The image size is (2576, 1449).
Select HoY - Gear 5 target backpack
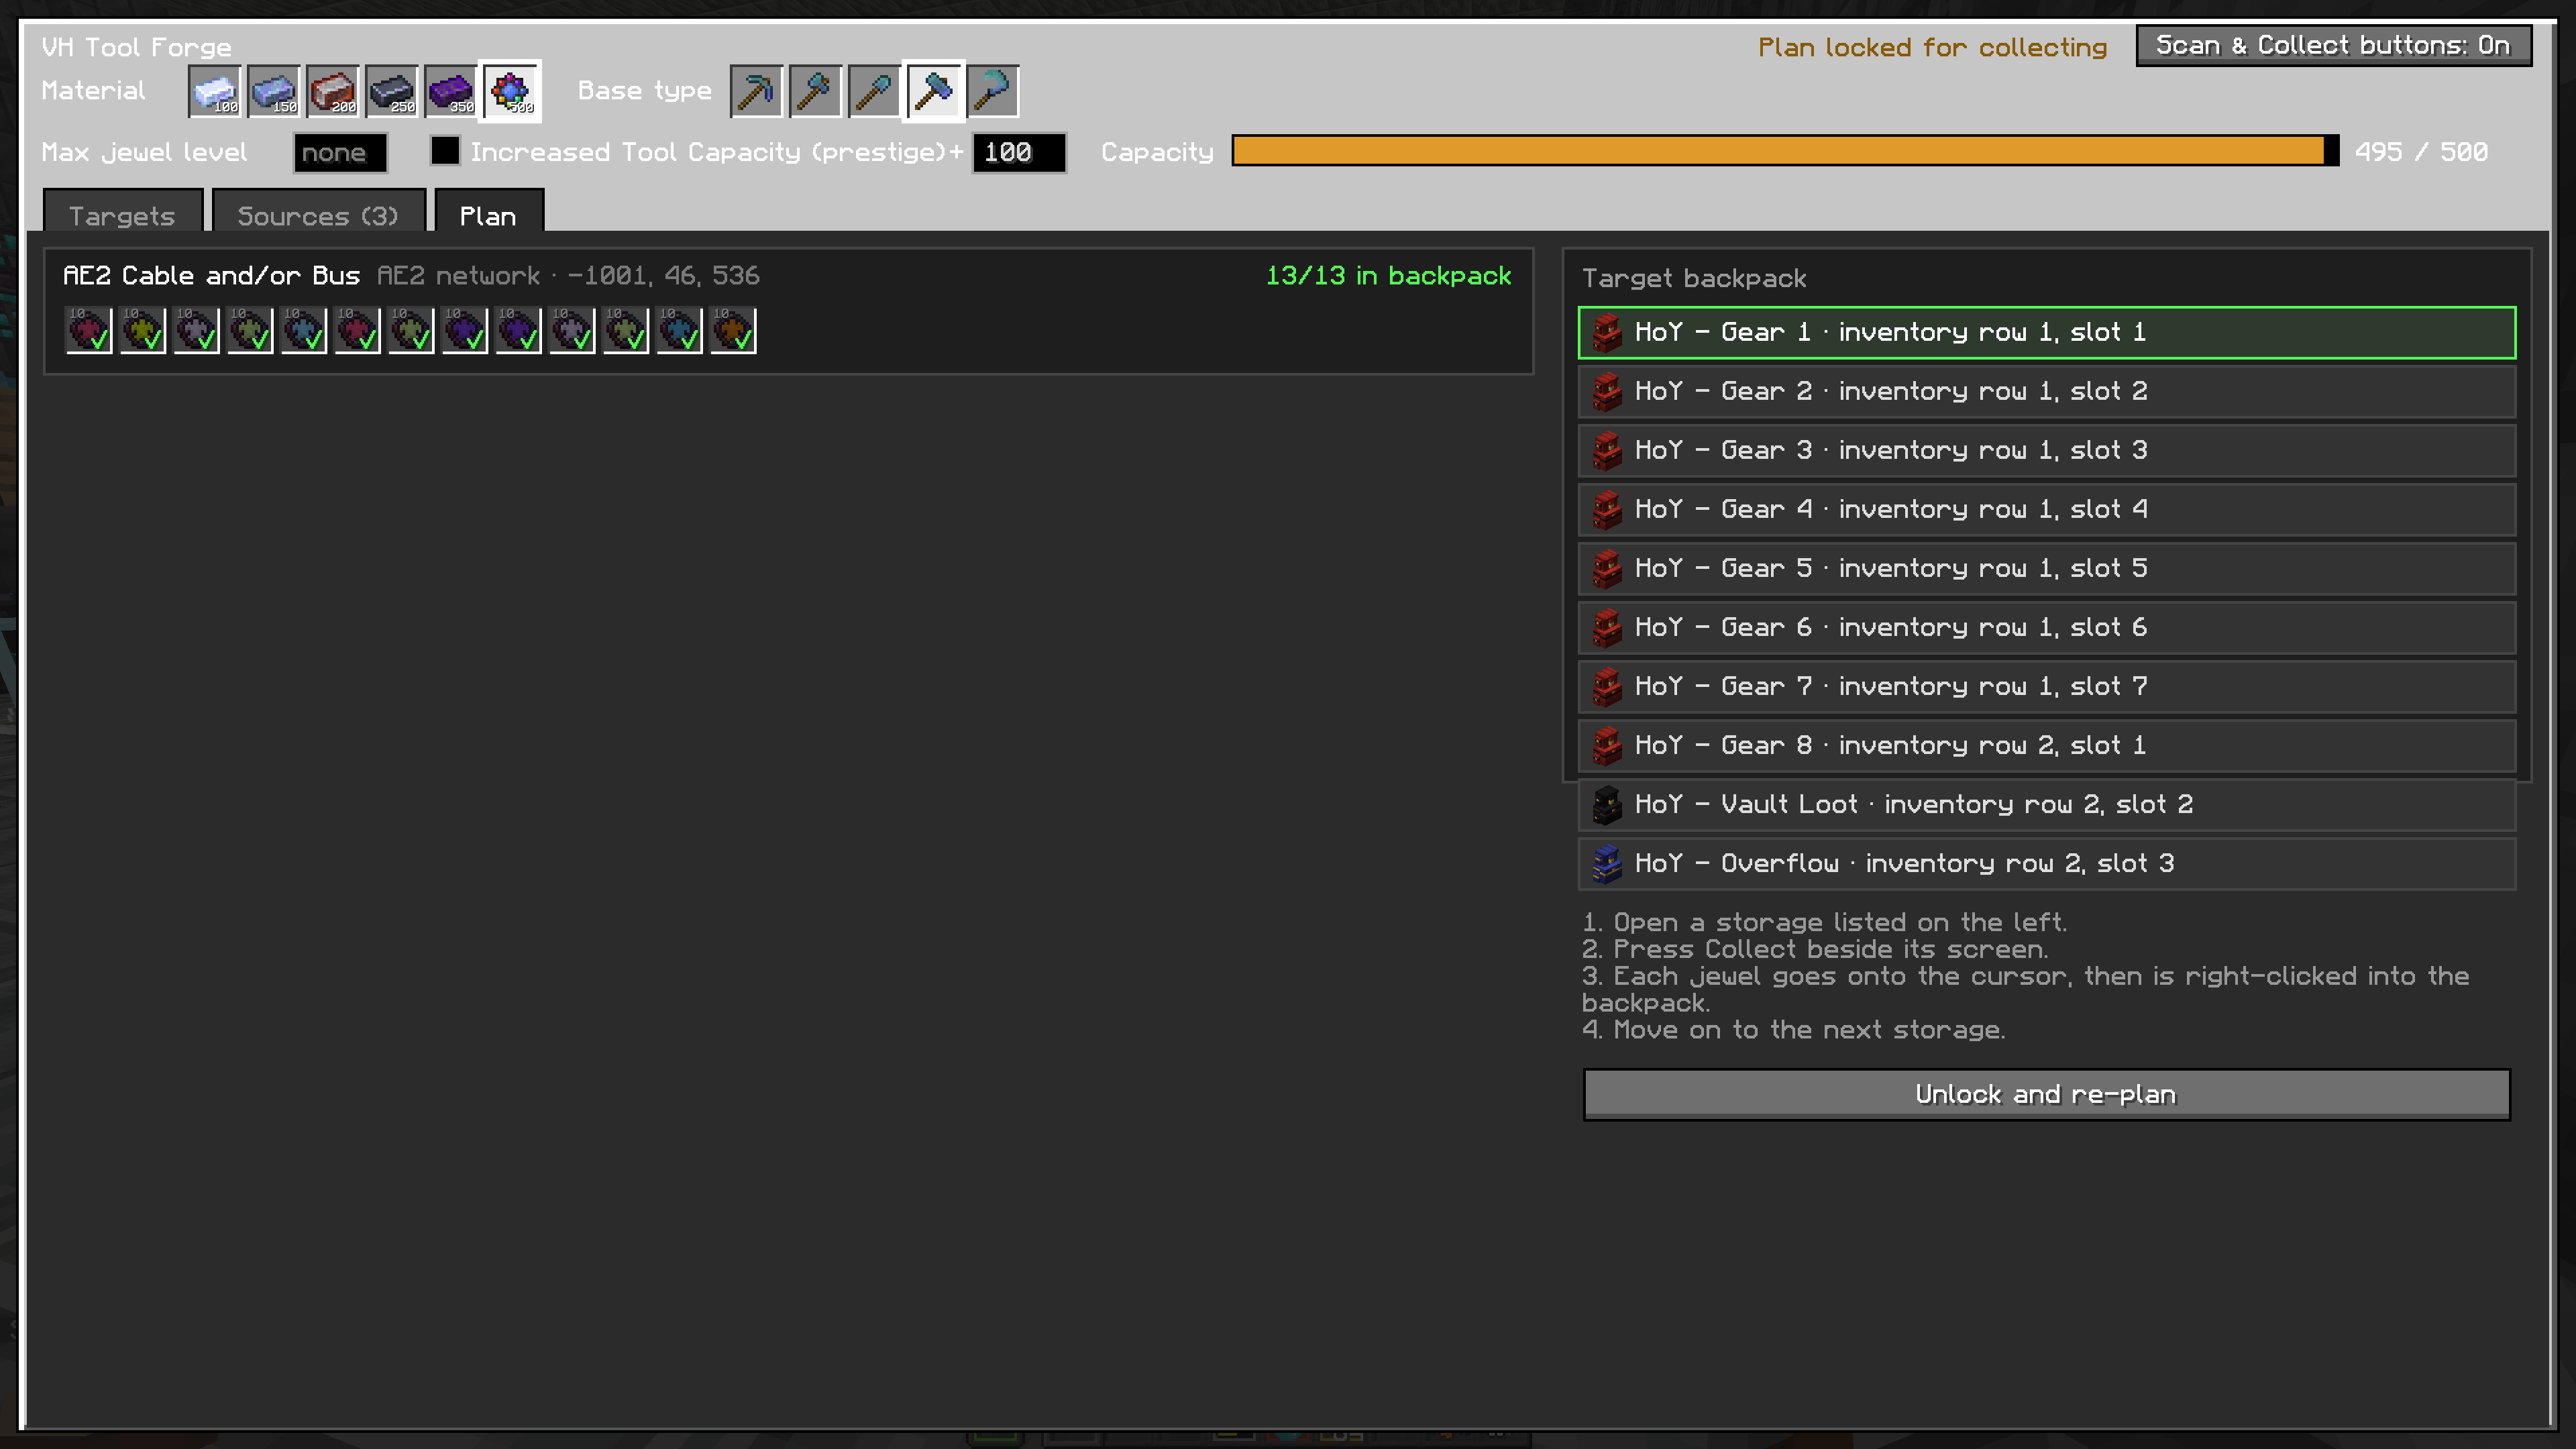click(x=2046, y=569)
